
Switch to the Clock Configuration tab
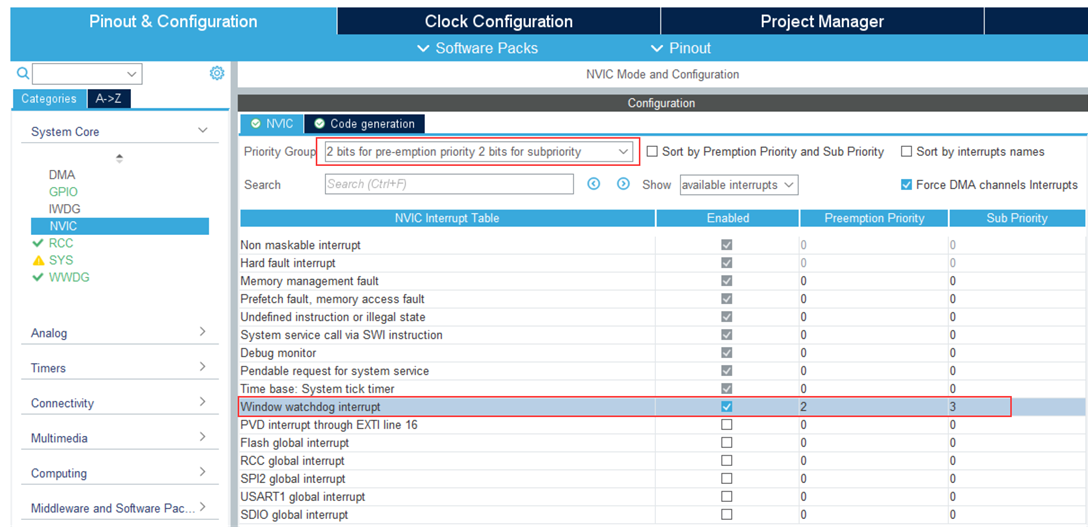(x=498, y=21)
